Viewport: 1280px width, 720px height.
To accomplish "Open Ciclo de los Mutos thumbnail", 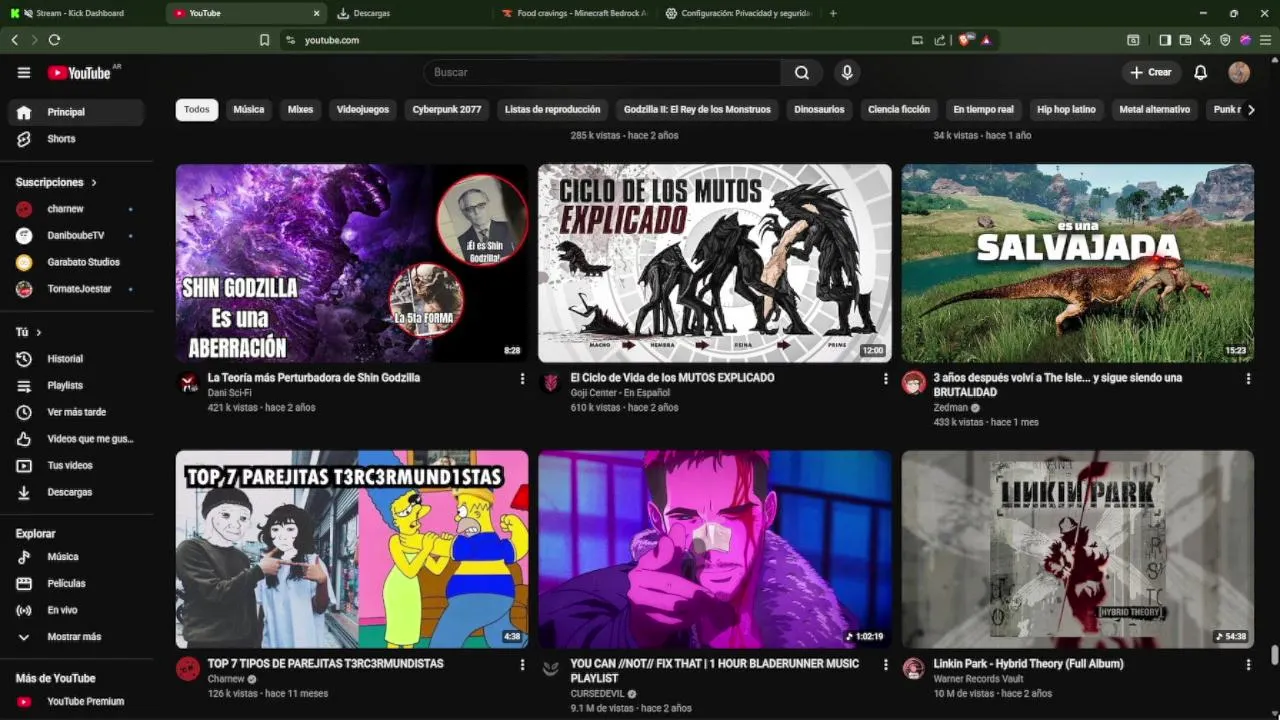I will coord(715,263).
